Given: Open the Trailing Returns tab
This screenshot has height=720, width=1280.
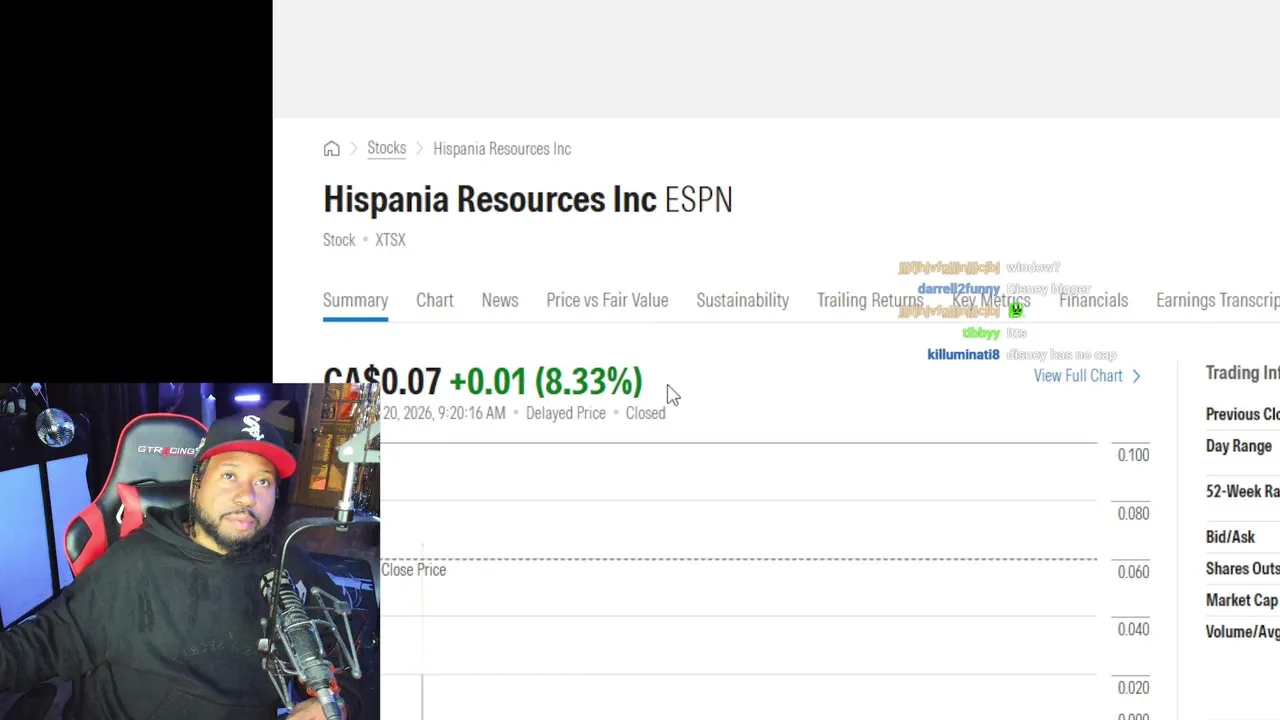Looking at the screenshot, I should pos(870,300).
